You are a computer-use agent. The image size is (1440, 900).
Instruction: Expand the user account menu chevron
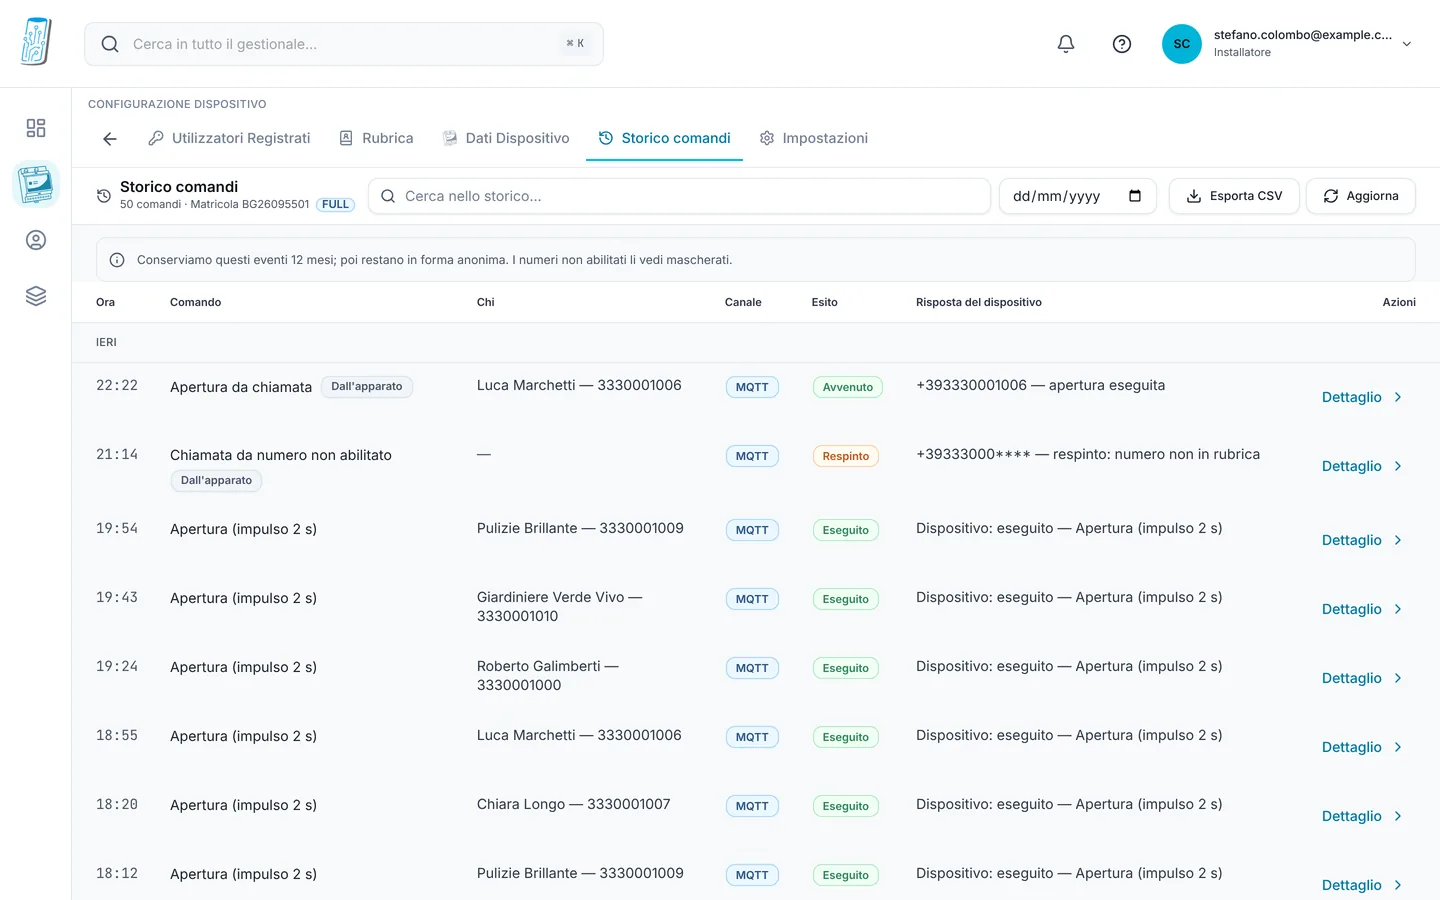(1407, 44)
